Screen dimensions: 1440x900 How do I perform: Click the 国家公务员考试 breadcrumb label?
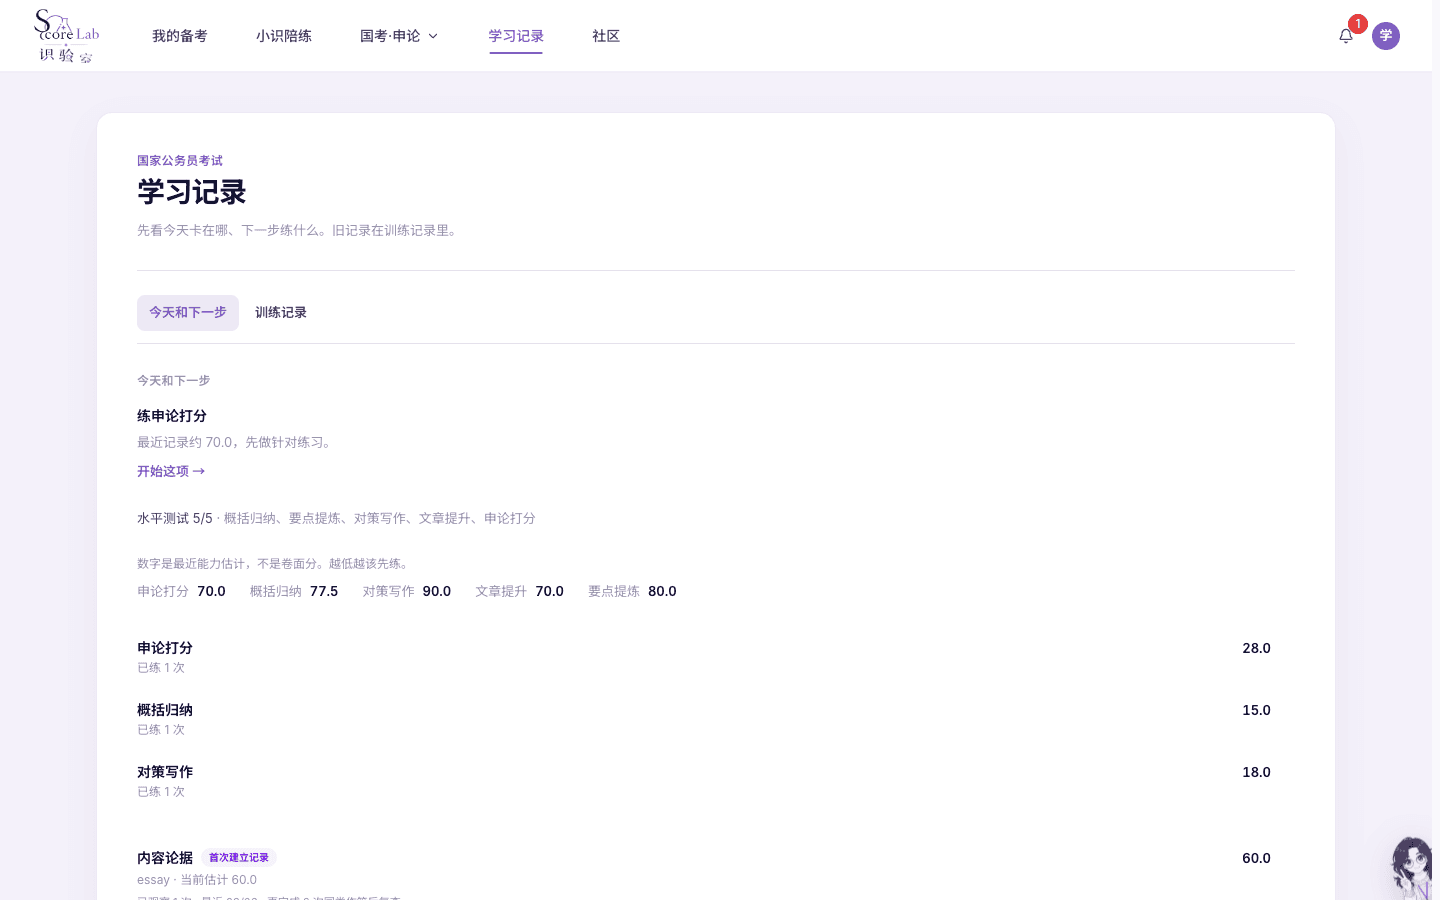pos(180,161)
